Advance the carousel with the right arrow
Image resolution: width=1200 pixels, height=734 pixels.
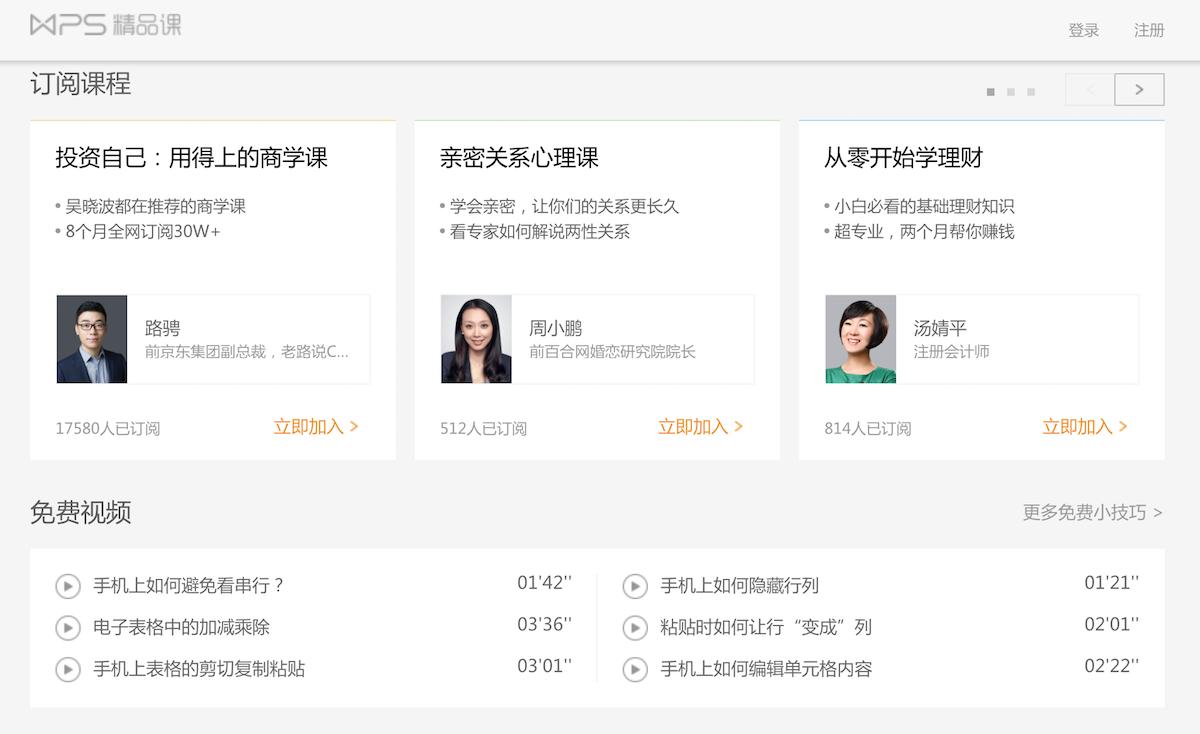[1139, 88]
